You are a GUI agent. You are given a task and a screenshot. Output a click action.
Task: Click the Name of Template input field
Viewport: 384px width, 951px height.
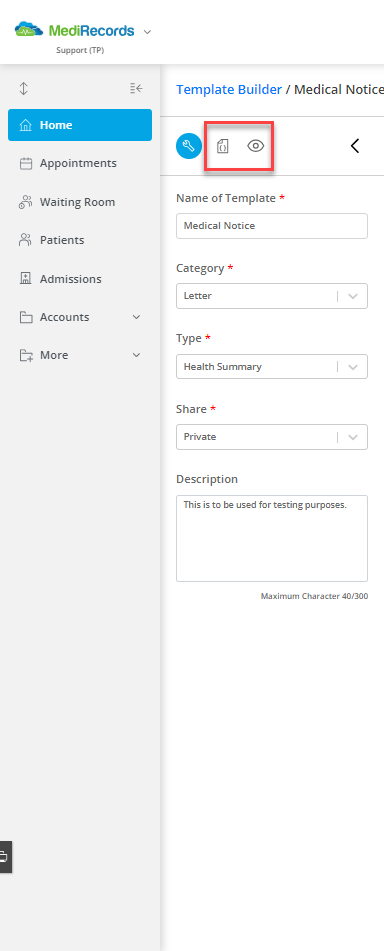click(x=272, y=226)
